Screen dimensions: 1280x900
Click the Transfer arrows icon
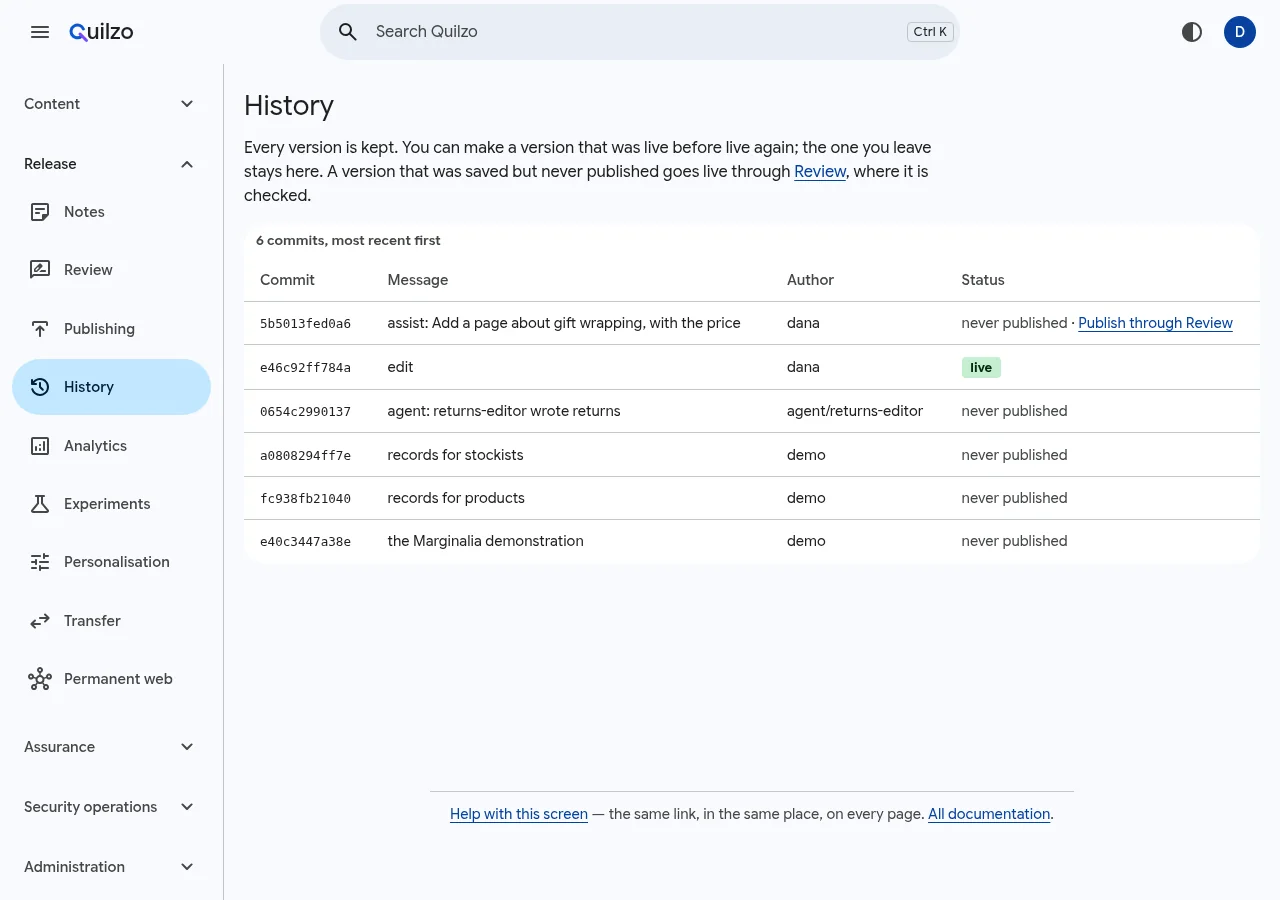[40, 621]
